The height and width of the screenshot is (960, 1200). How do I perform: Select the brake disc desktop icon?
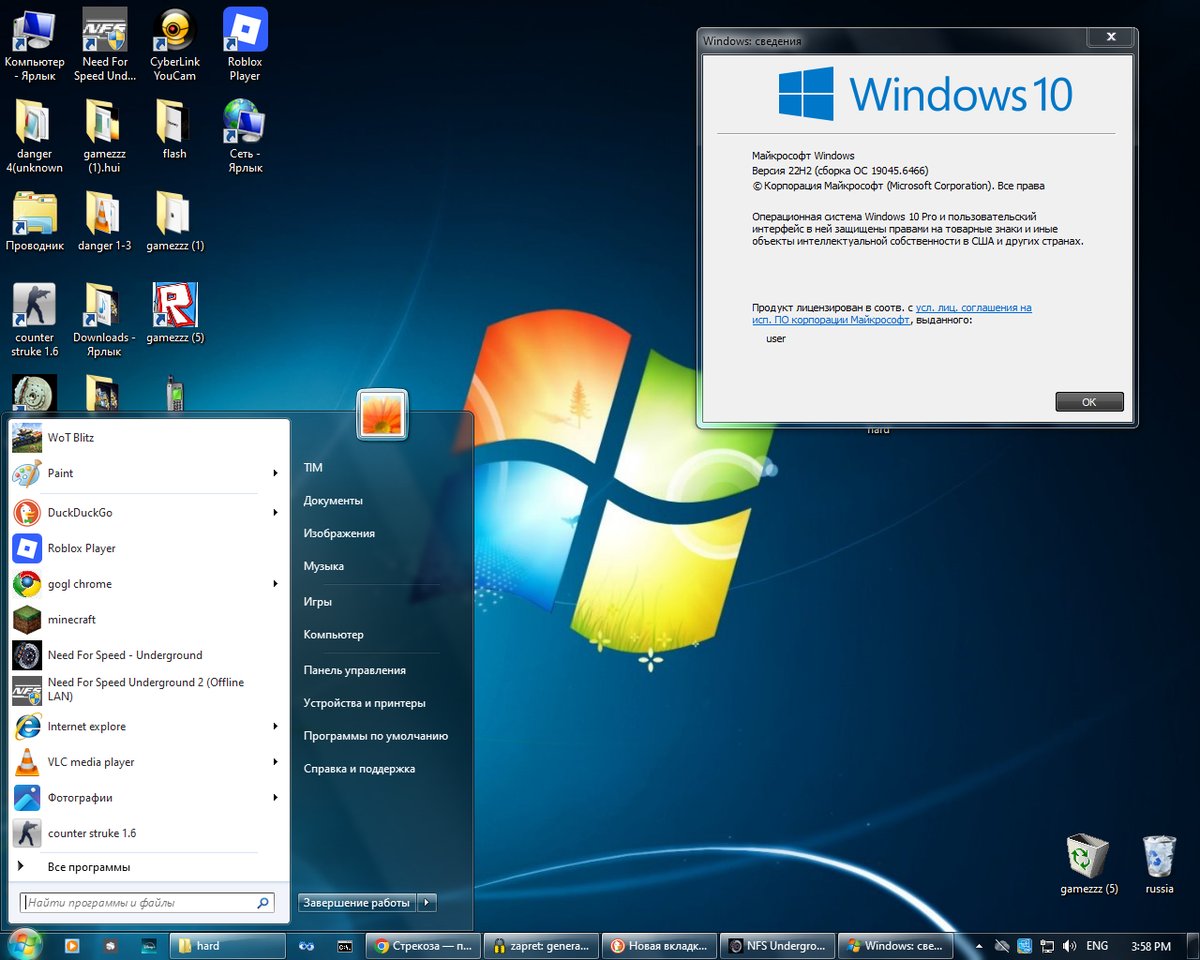click(34, 393)
